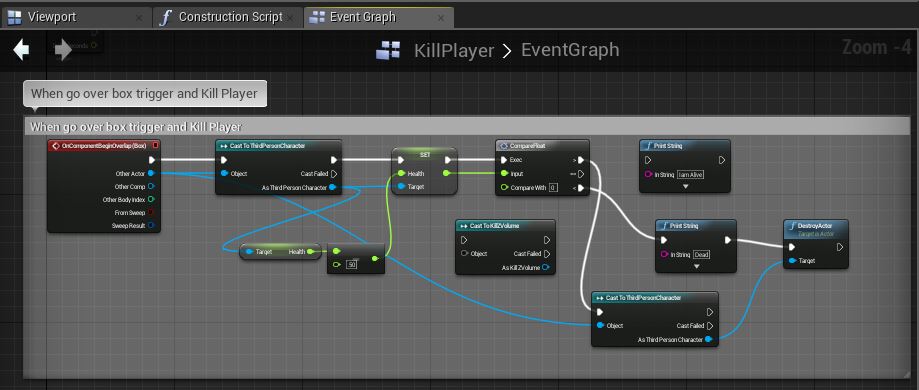Click the From Sweep boolean pin
The image size is (919, 390).
pos(151,212)
